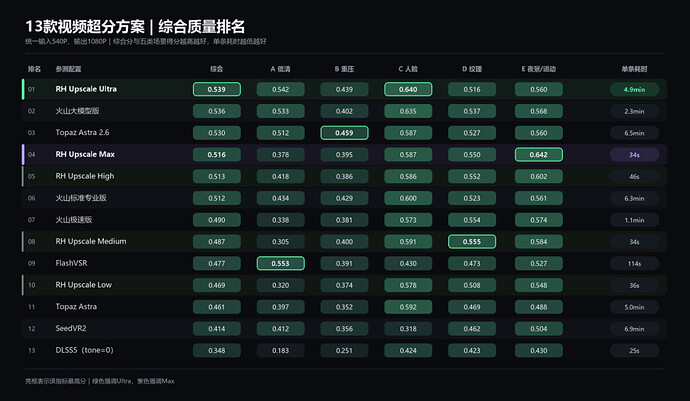Click overall score 0.490 for 火山极速版

pyautogui.click(x=217, y=220)
